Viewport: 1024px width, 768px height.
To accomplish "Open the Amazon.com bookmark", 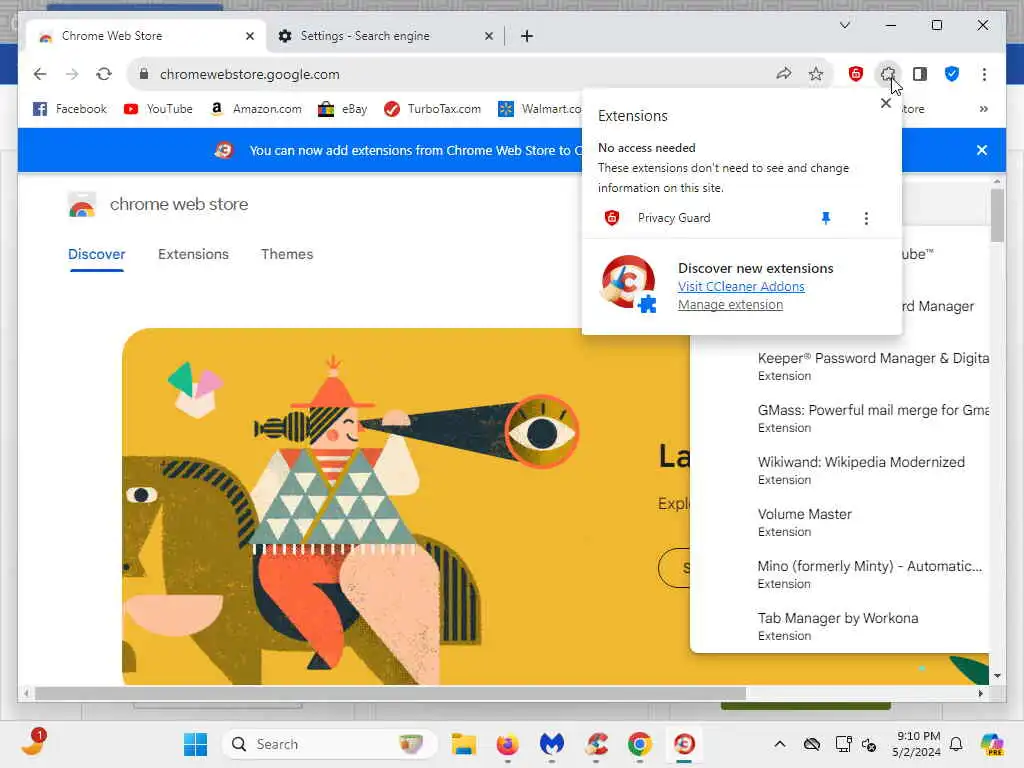I will click(x=255, y=109).
